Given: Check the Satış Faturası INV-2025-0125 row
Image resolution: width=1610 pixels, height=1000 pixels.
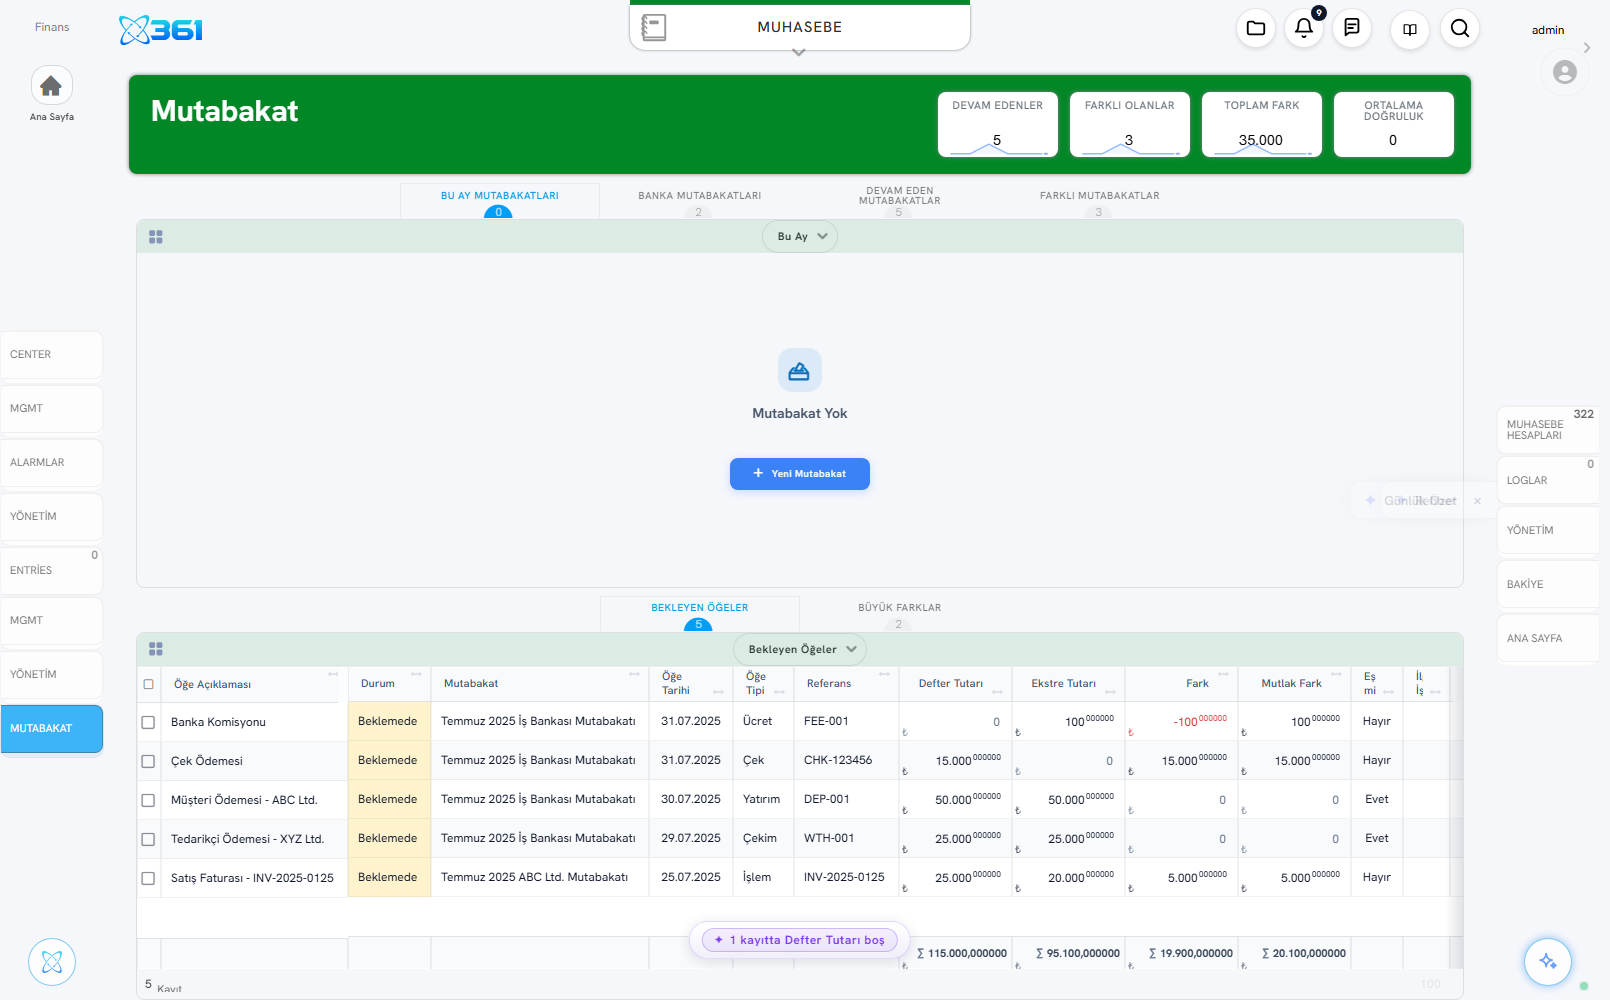Looking at the screenshot, I should pyautogui.click(x=149, y=878).
